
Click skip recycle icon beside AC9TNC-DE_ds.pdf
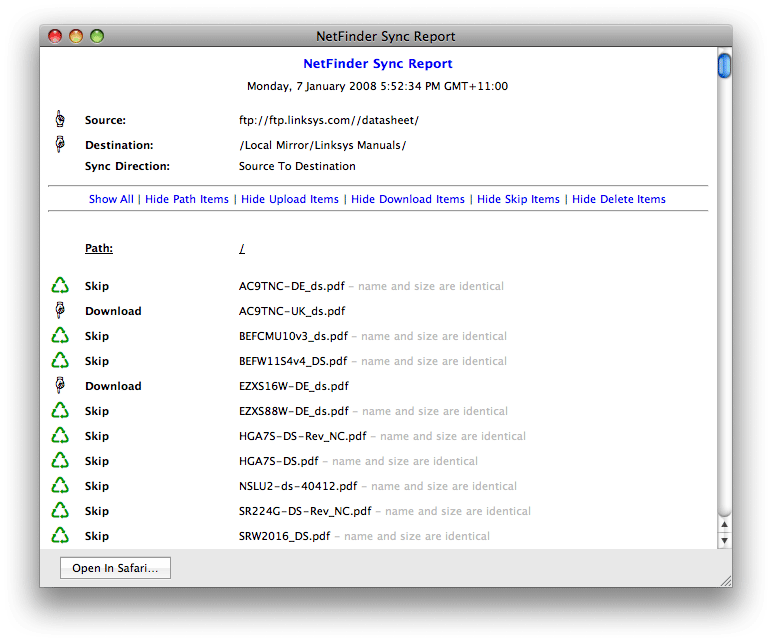tap(60, 286)
